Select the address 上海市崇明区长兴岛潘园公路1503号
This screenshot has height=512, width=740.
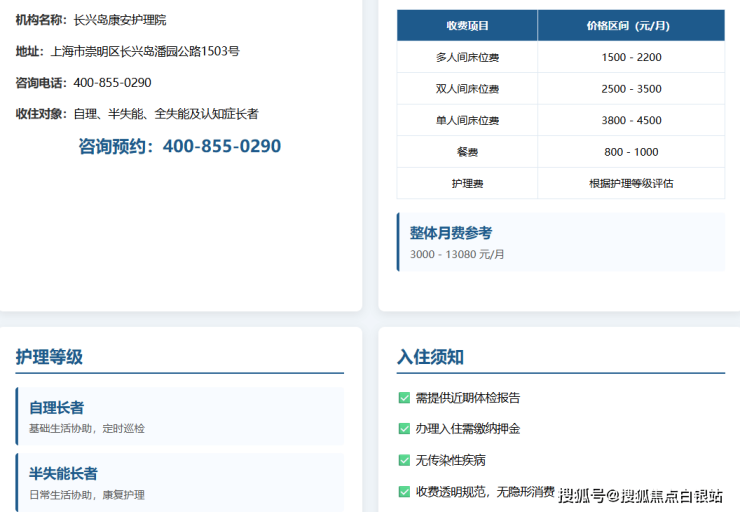pos(145,51)
